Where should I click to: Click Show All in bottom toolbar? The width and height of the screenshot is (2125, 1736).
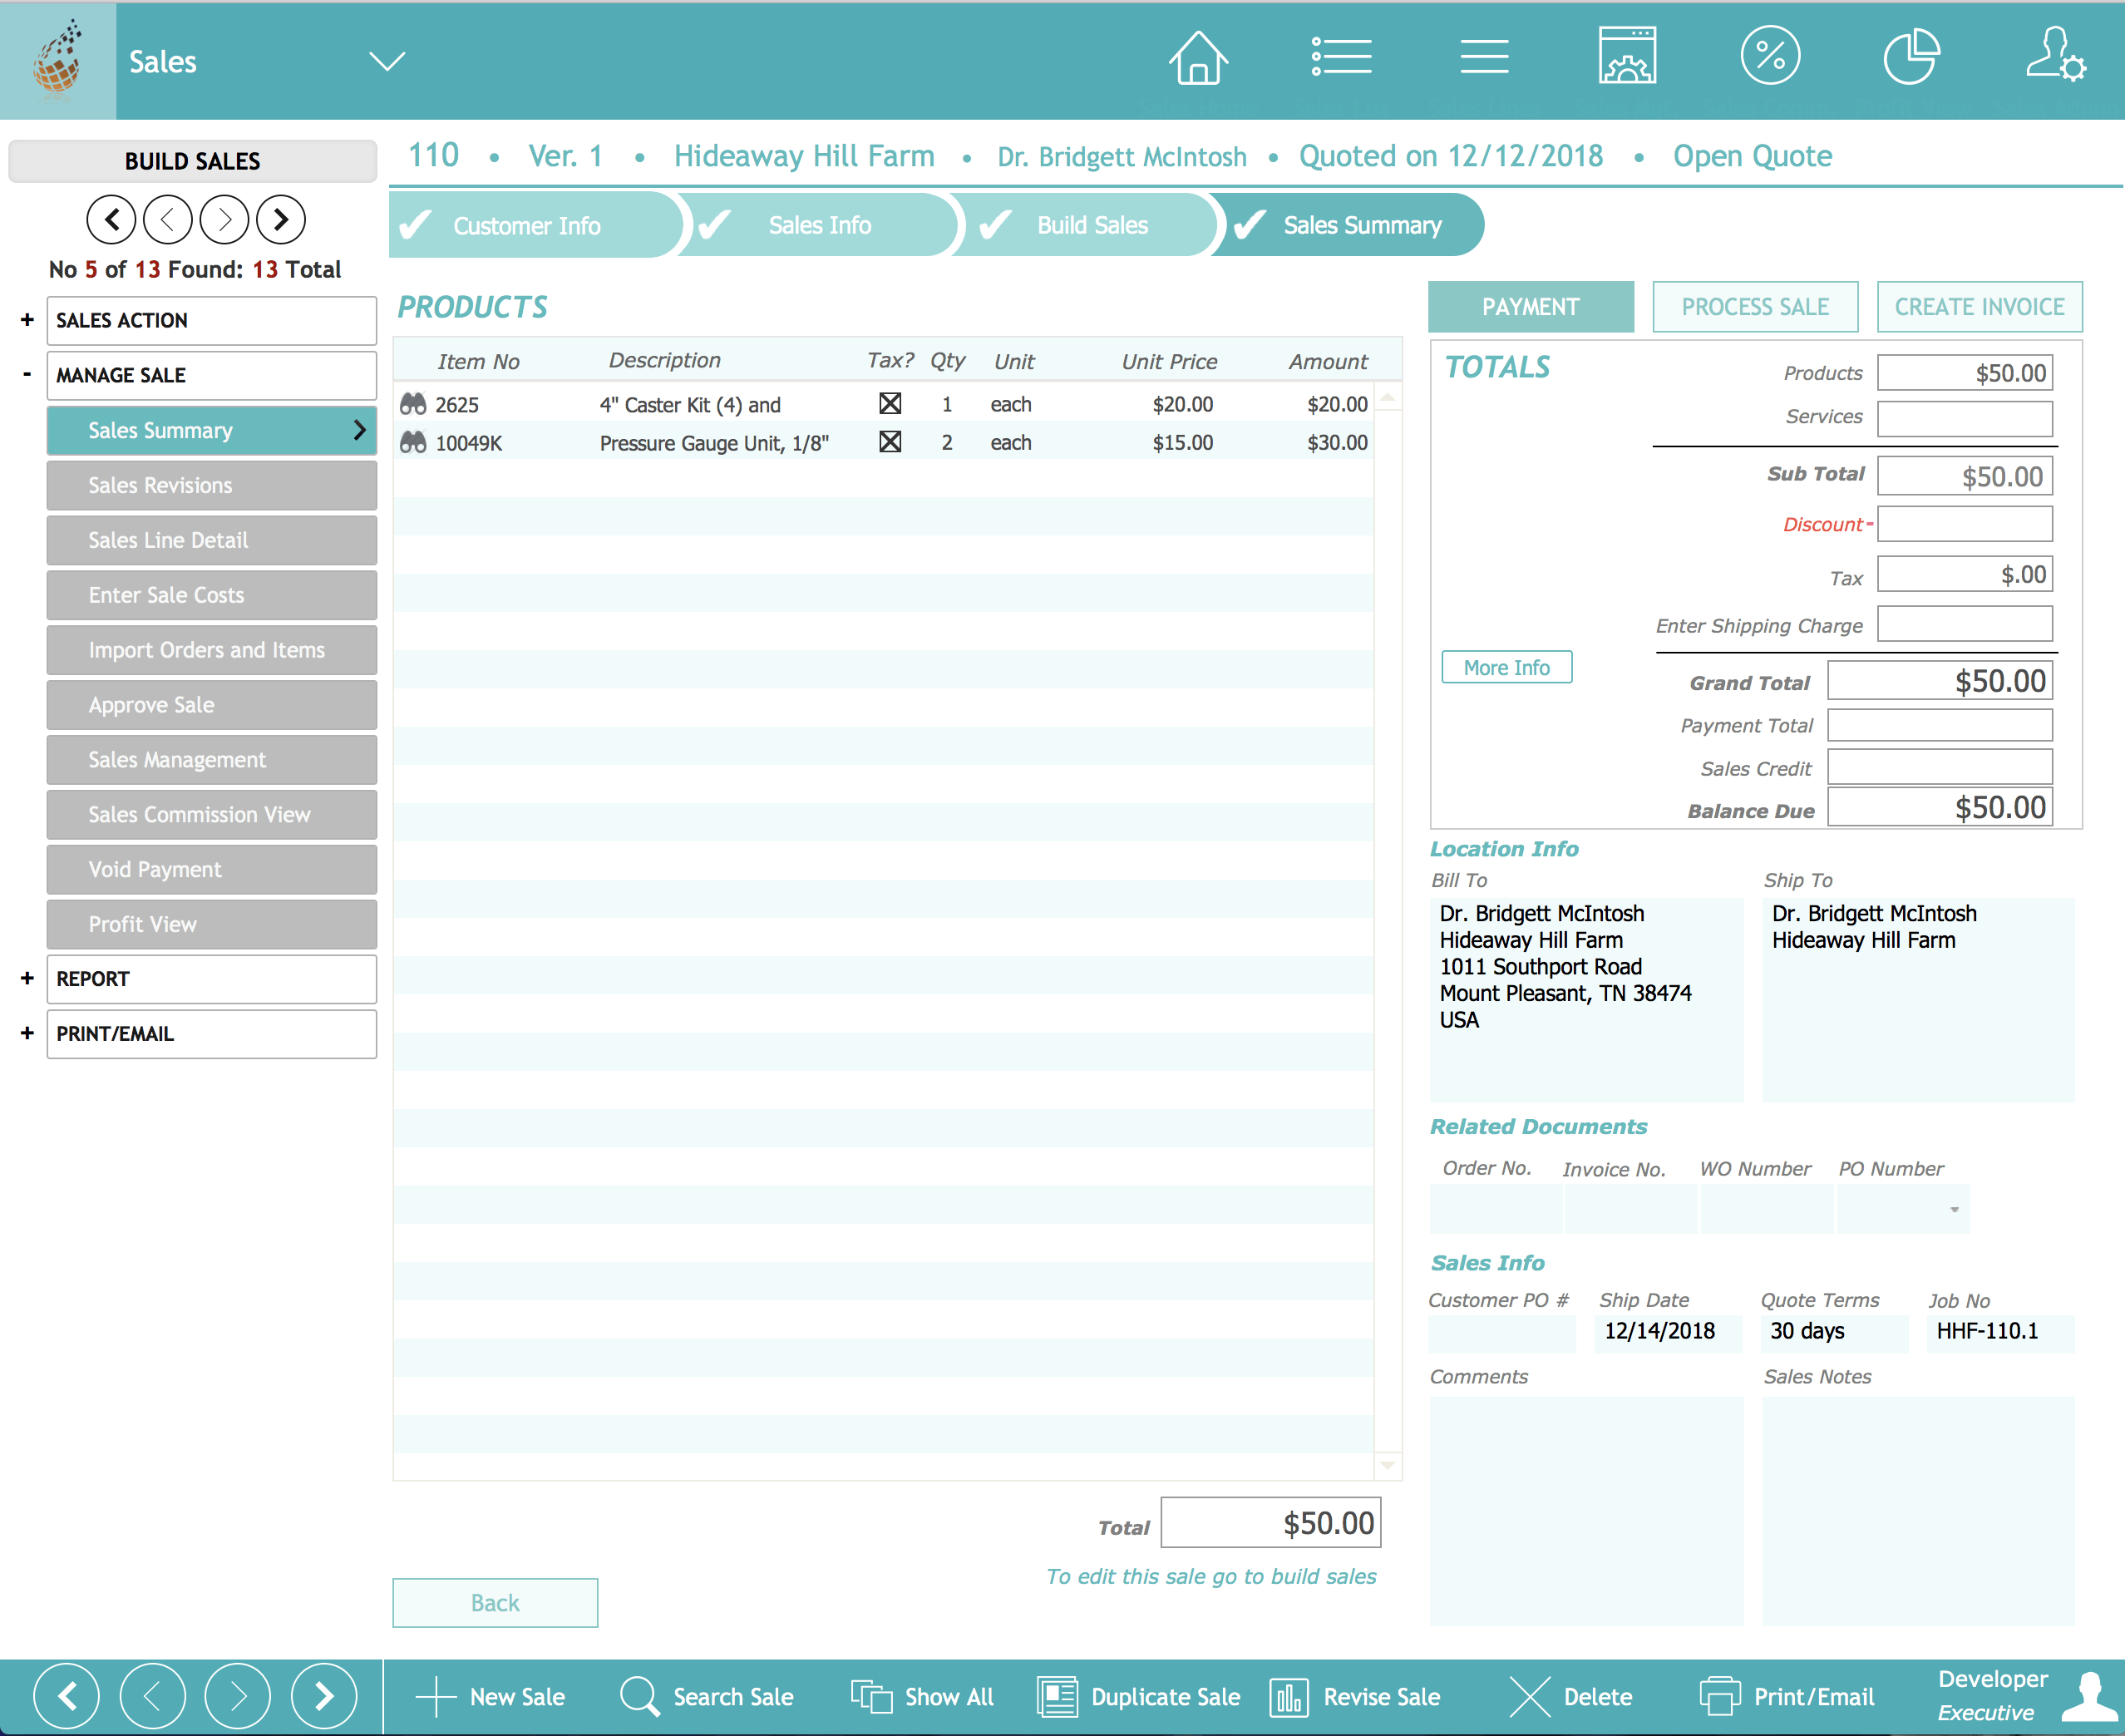922,1697
